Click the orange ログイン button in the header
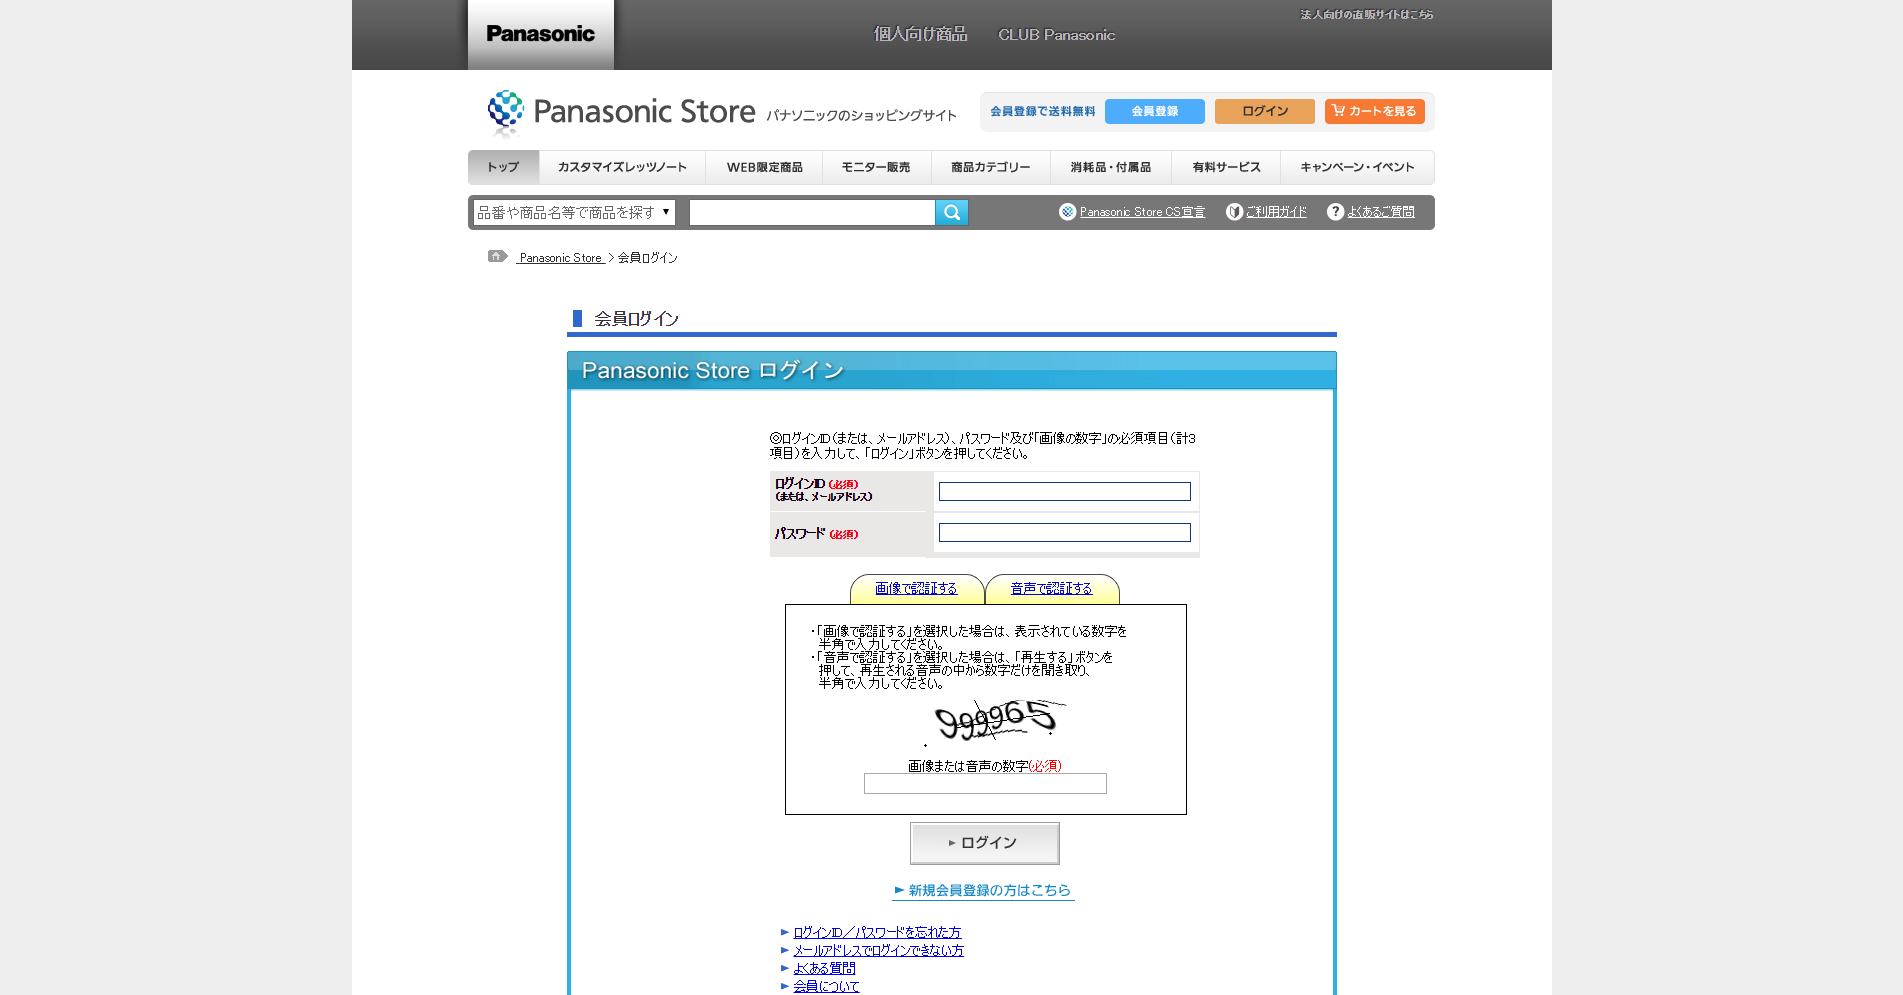The image size is (1903, 995). (1265, 111)
